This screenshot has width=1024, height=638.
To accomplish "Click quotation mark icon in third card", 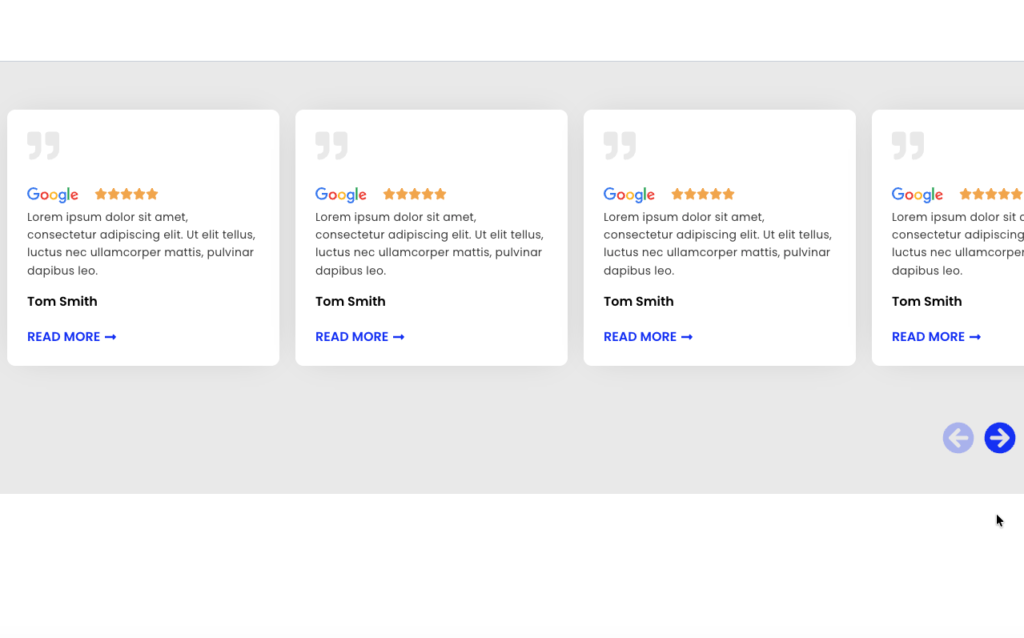I will 619,146.
